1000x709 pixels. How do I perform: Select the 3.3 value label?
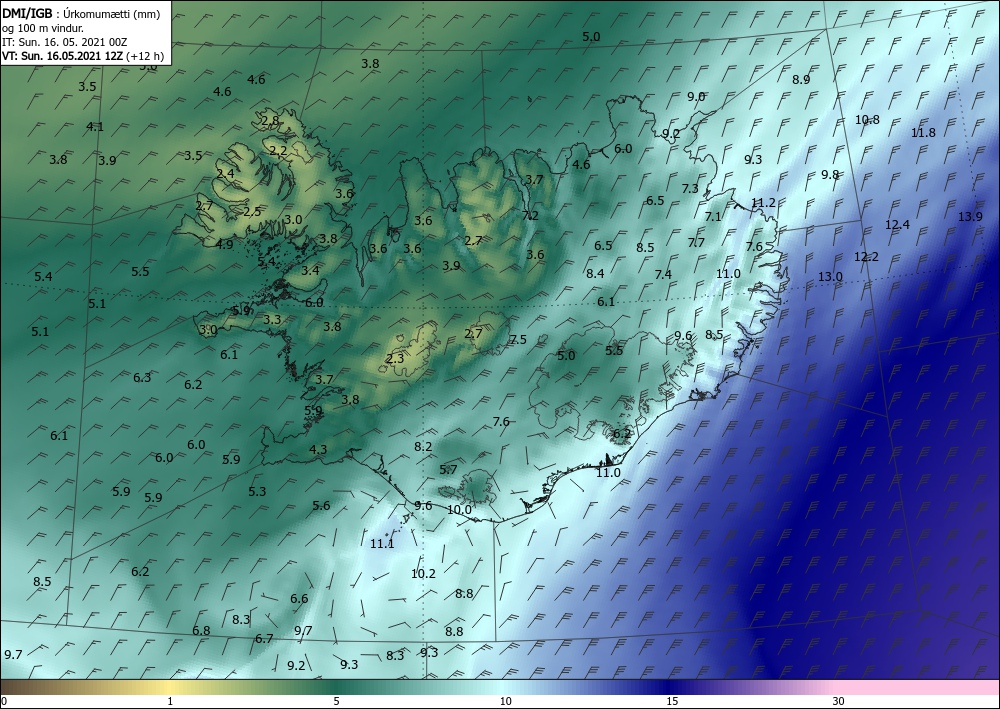click(272, 319)
